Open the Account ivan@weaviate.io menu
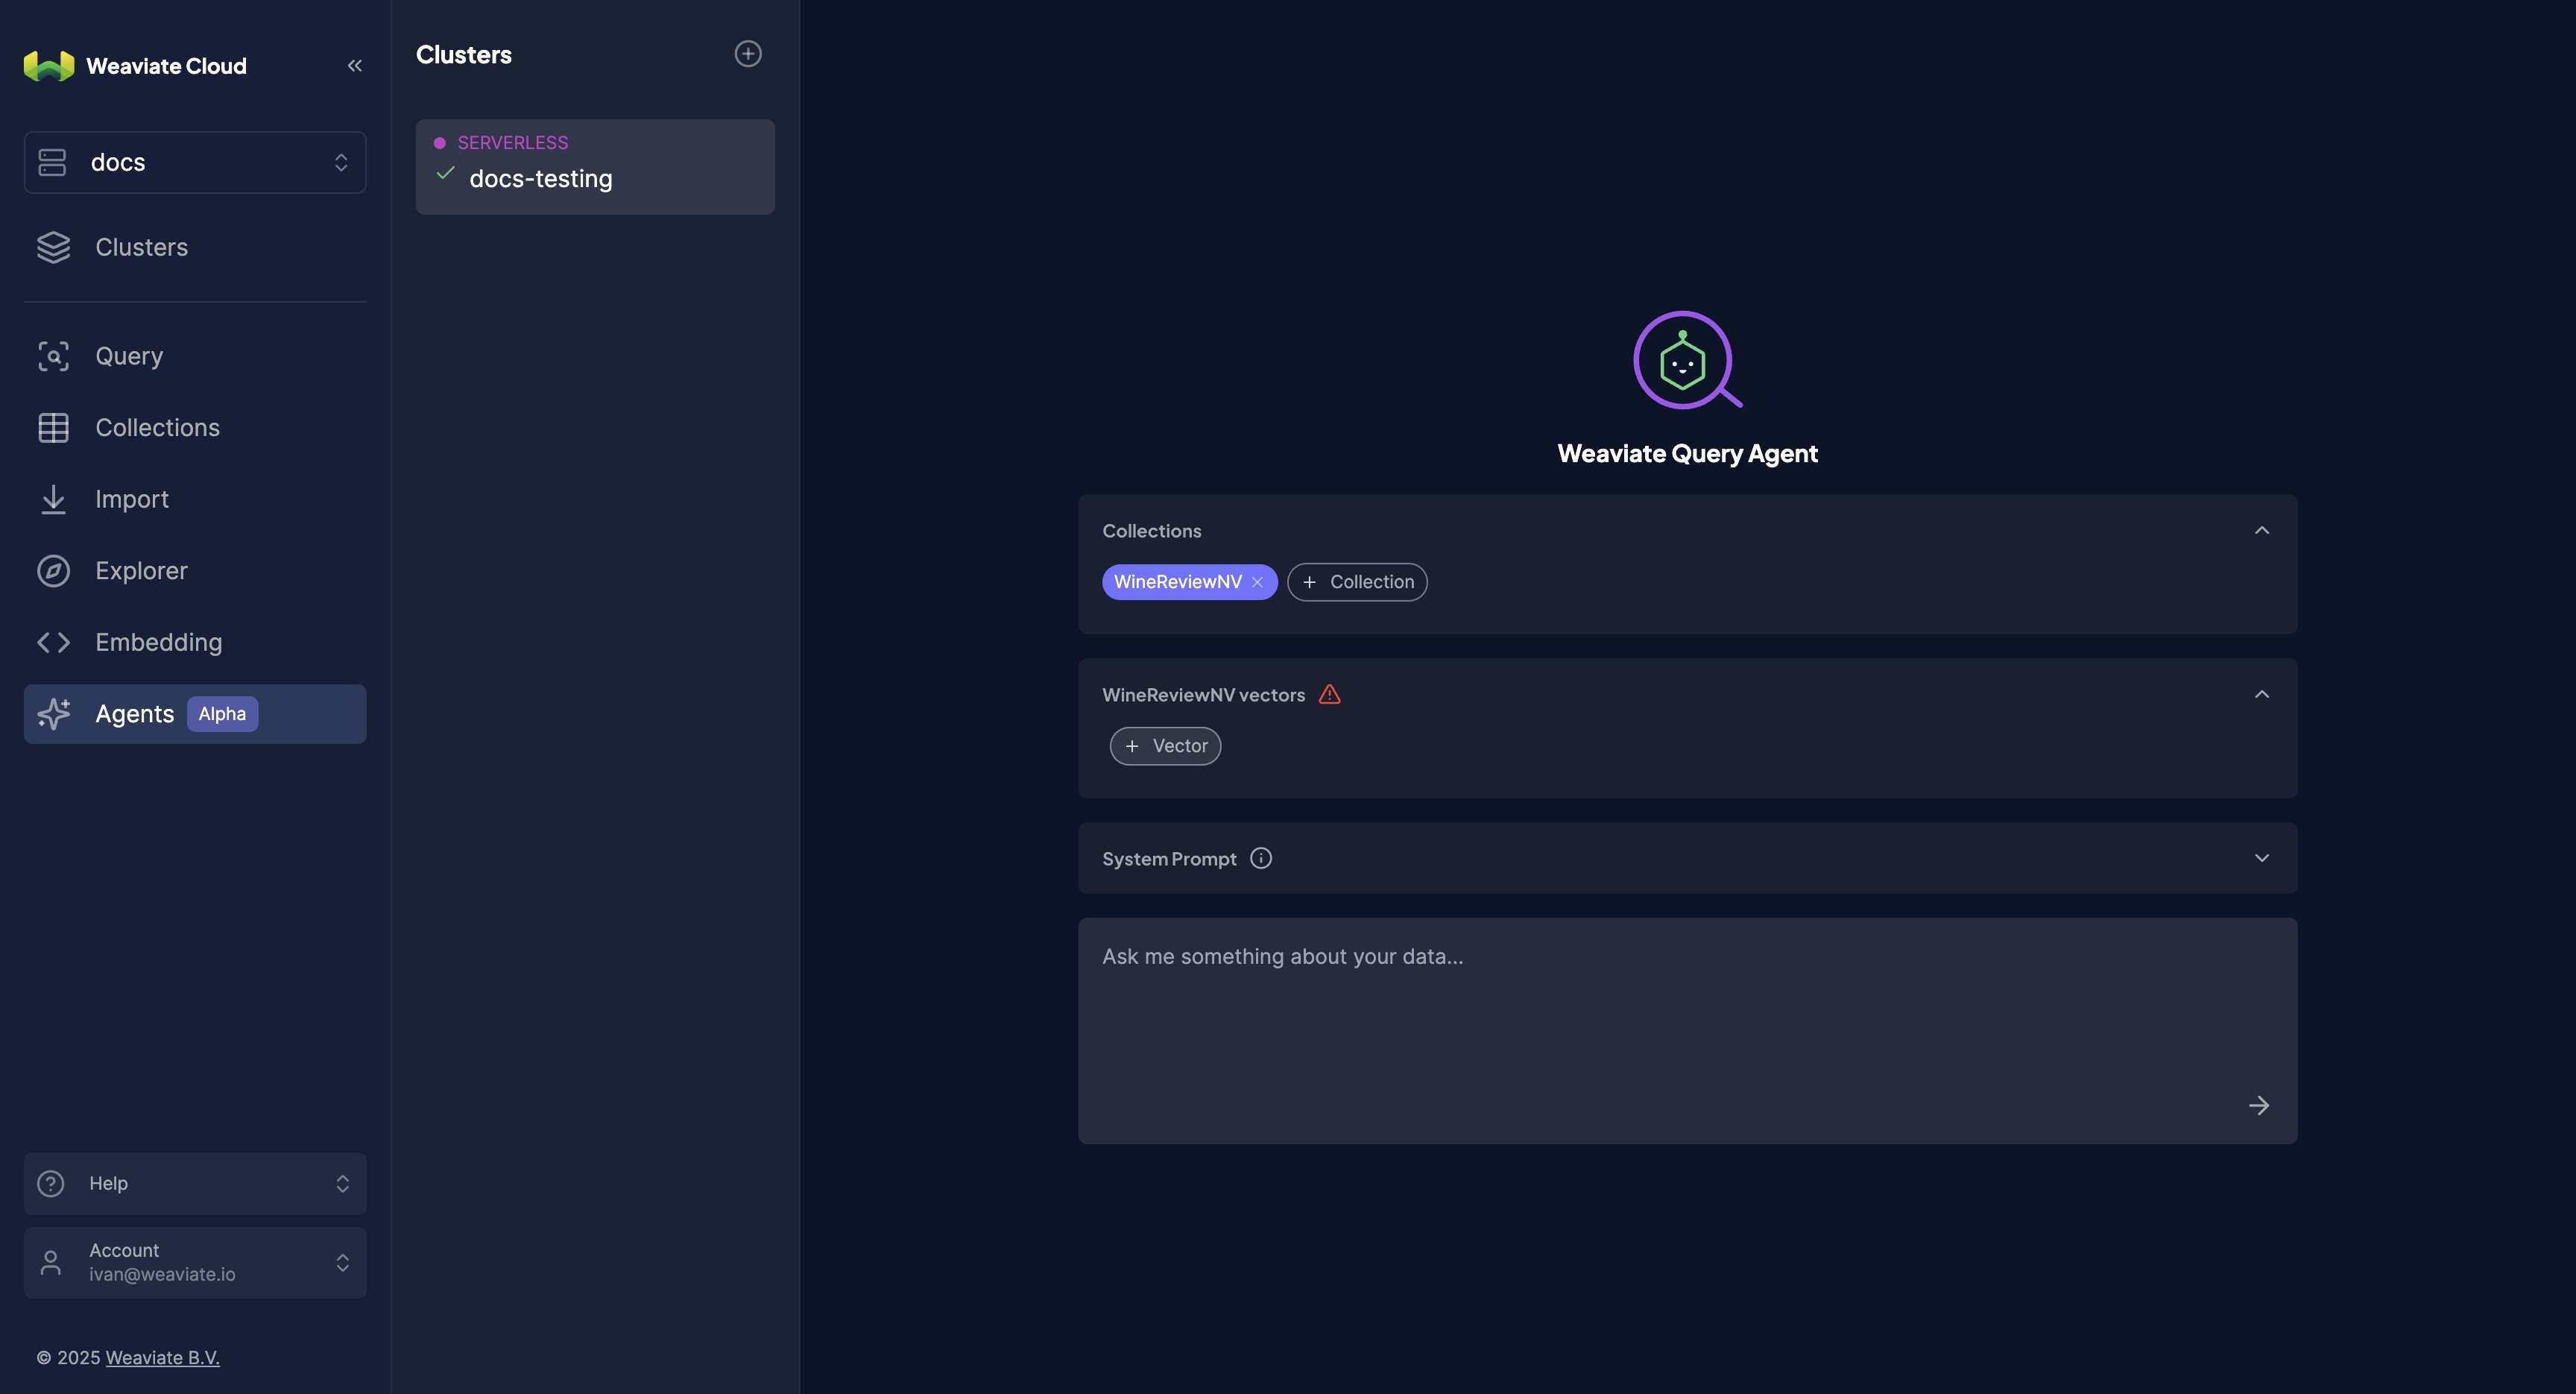Screen dimensions: 2576x1394 [x=195, y=1262]
